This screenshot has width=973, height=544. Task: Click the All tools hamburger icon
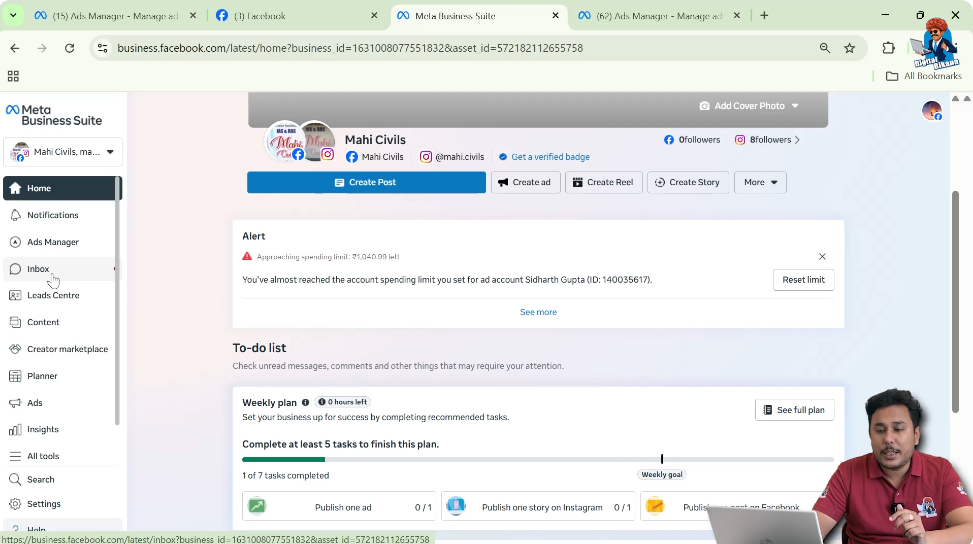click(15, 456)
